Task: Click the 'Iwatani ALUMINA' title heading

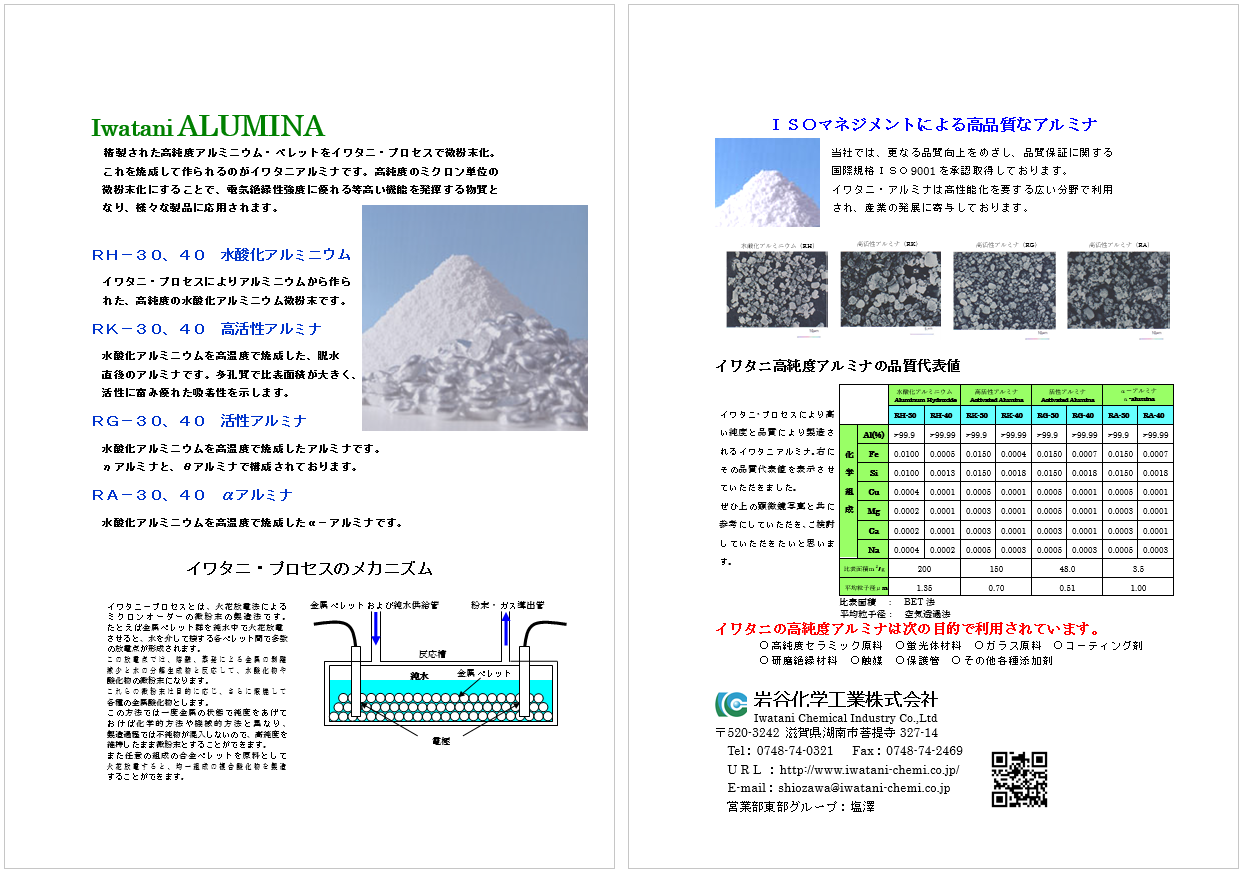Action: [x=208, y=127]
